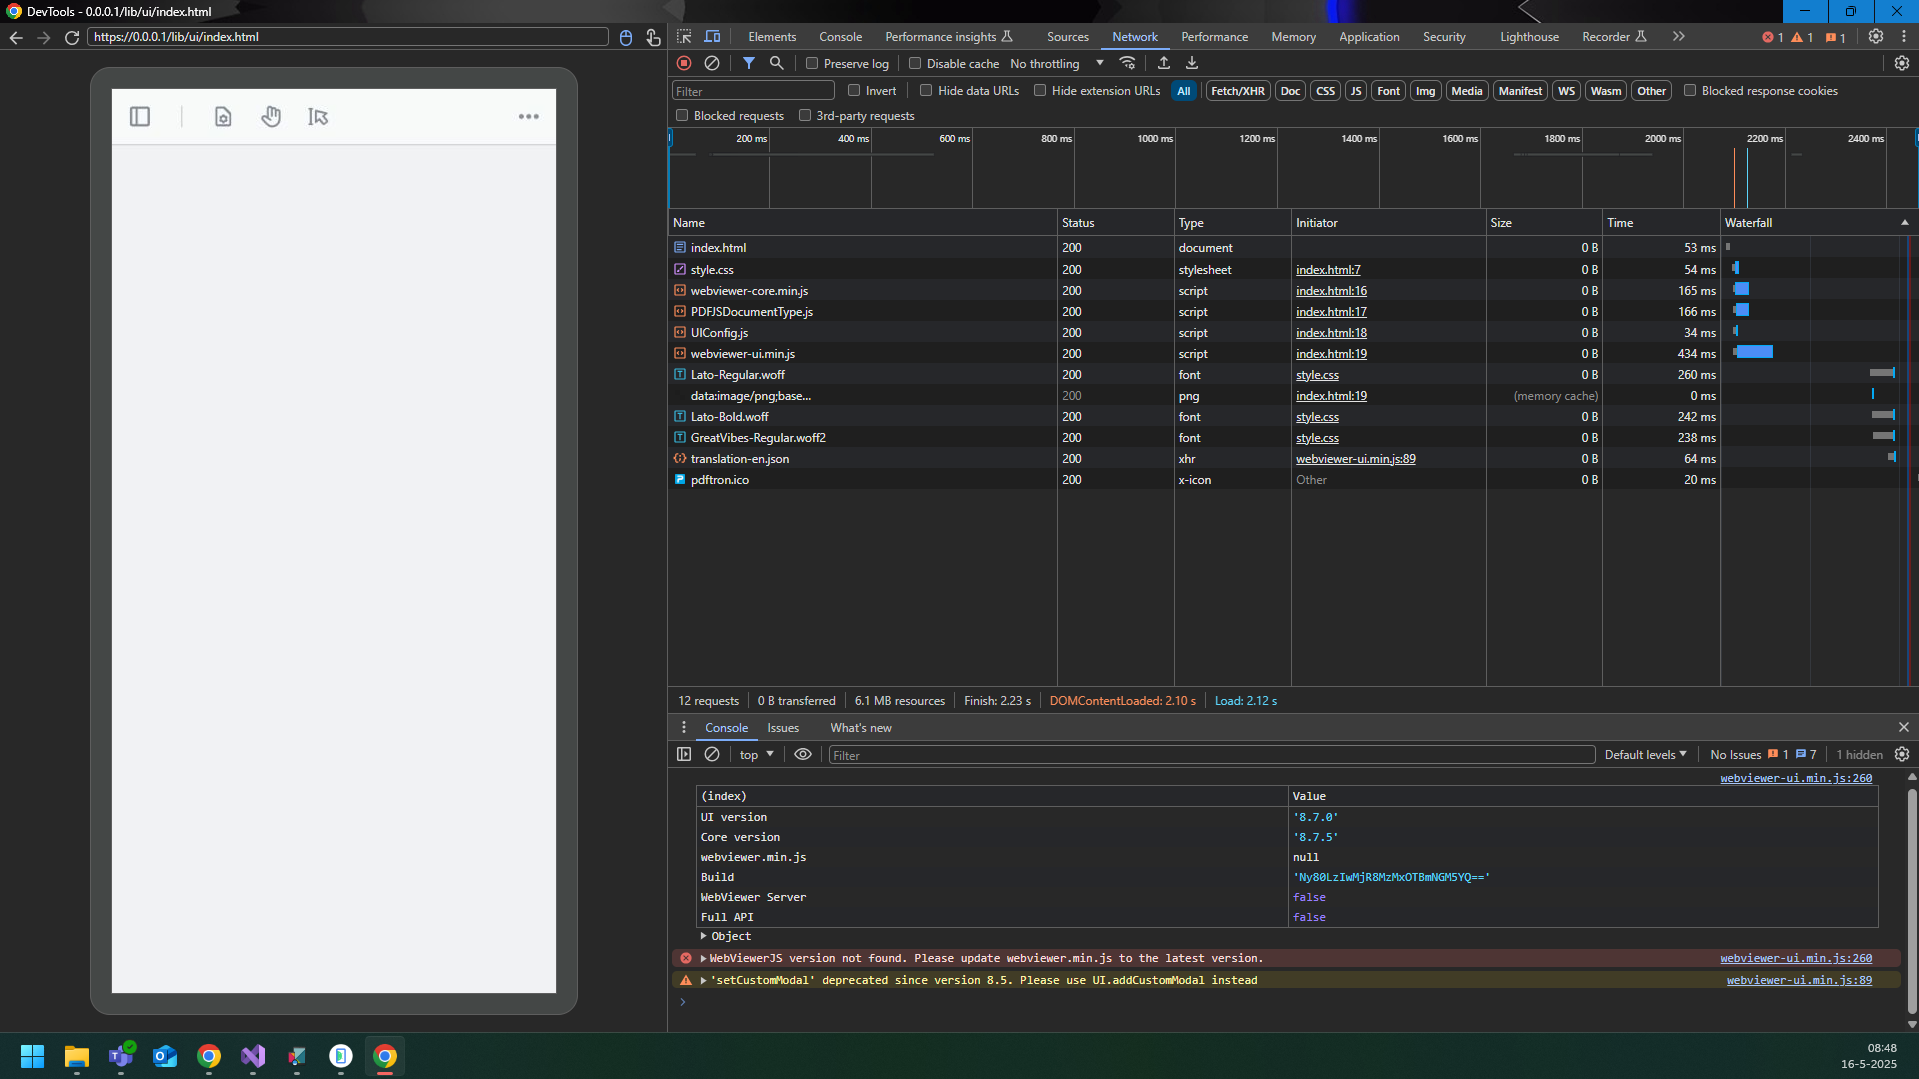Screen dimensions: 1919x1079
Task: Switch to the Application tab
Action: 1369,37
